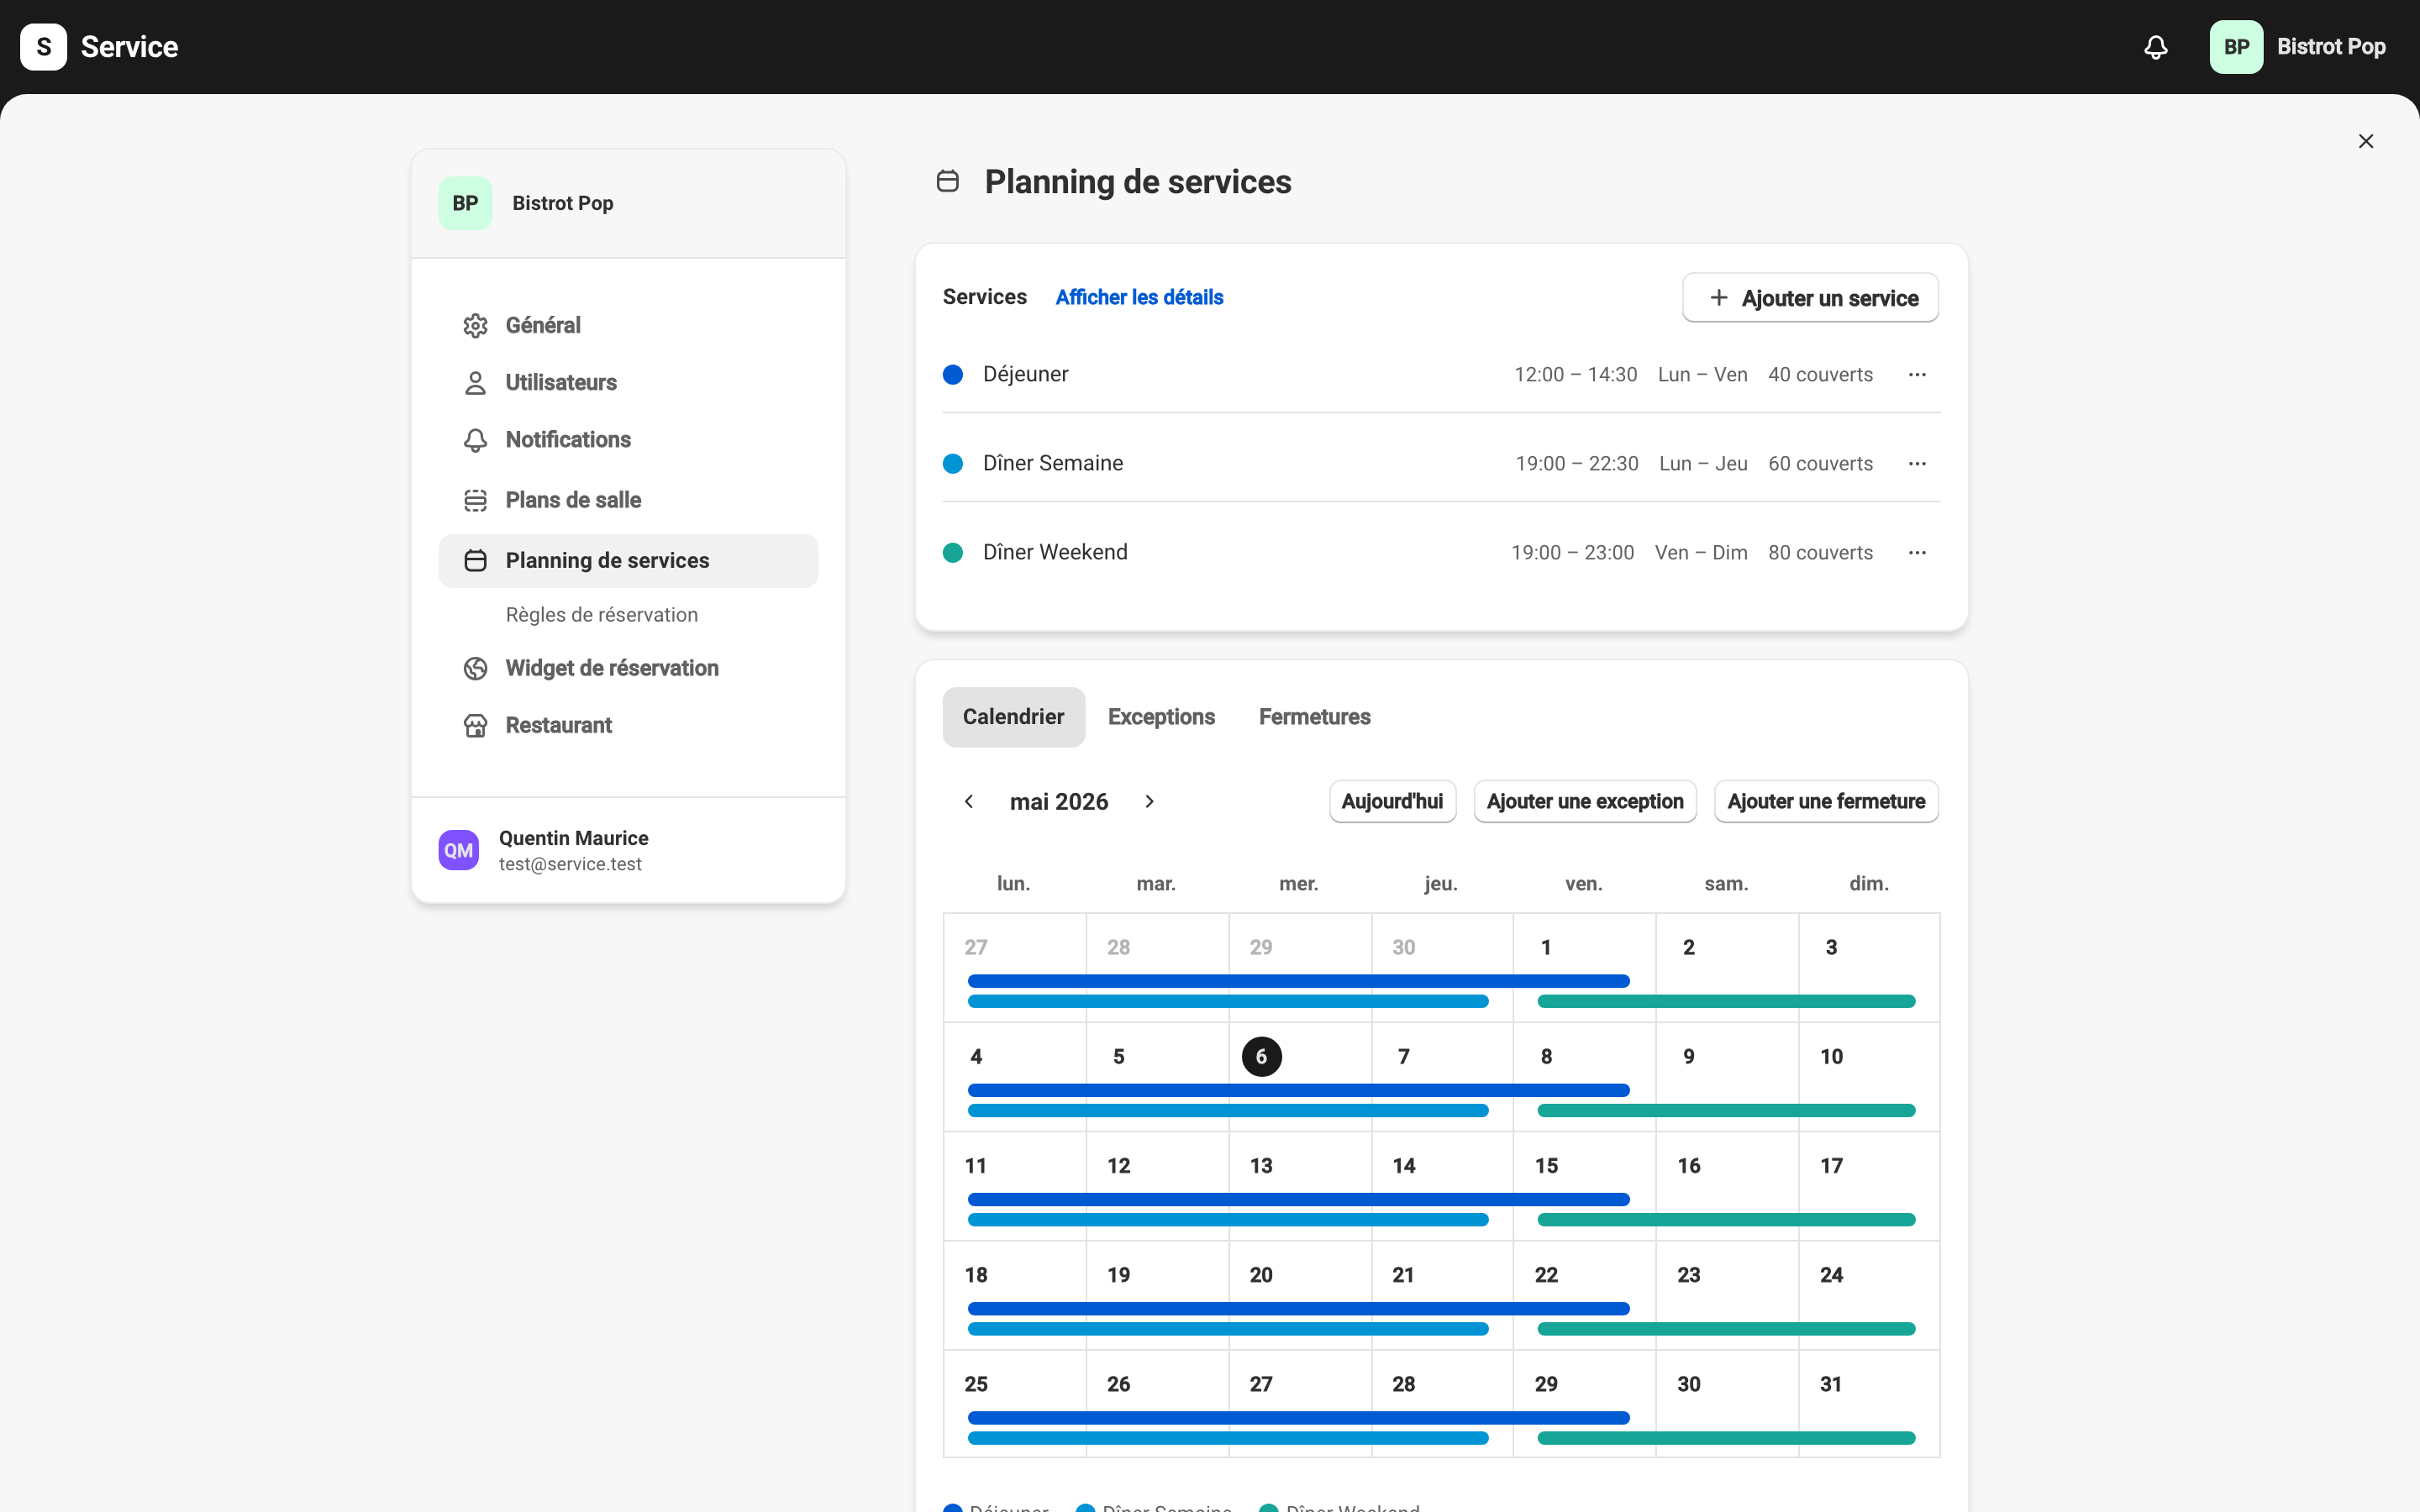
Task: Click the Plans de salle icon
Action: coord(475,500)
